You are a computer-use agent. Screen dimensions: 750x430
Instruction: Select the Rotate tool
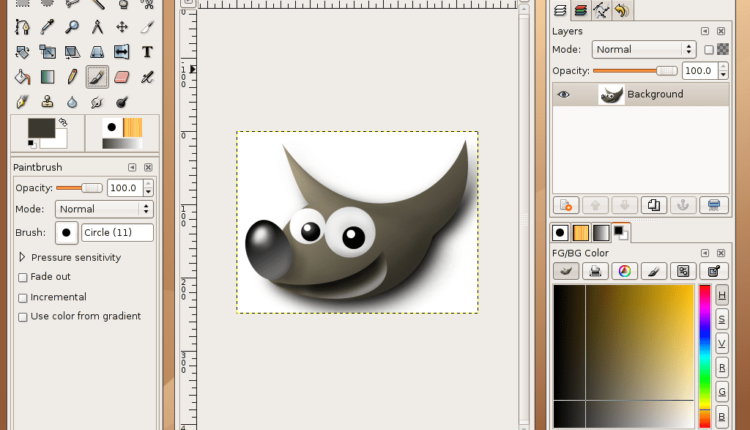pos(22,52)
